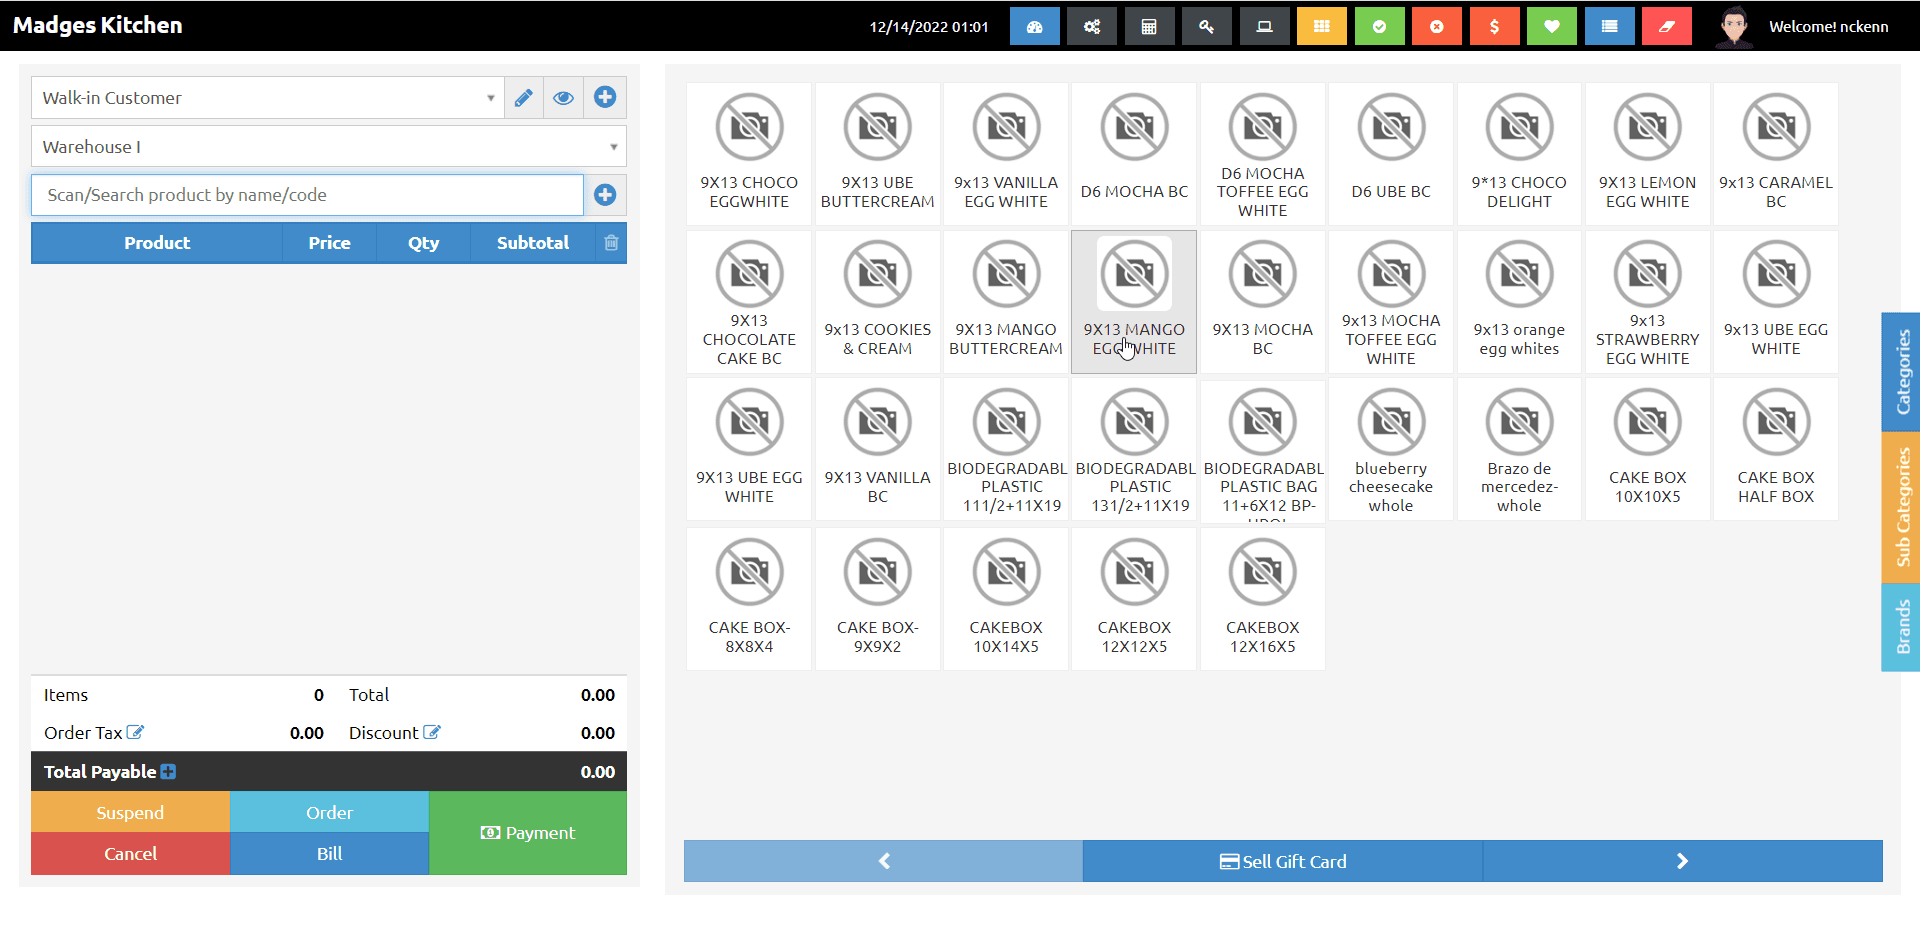Open the Walk-in Customer dropdown

coord(268,98)
